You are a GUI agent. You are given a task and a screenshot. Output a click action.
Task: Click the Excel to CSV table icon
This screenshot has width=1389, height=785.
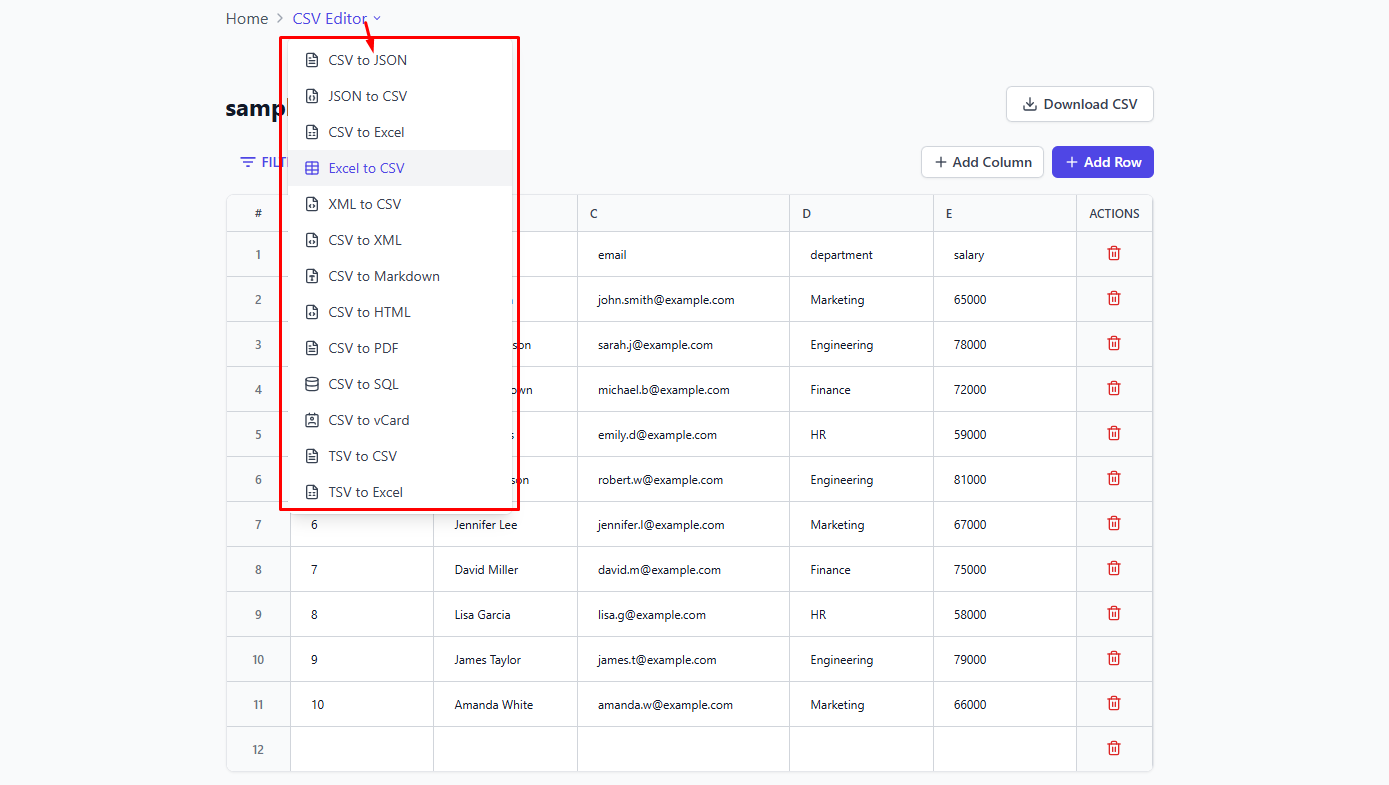pyautogui.click(x=312, y=168)
